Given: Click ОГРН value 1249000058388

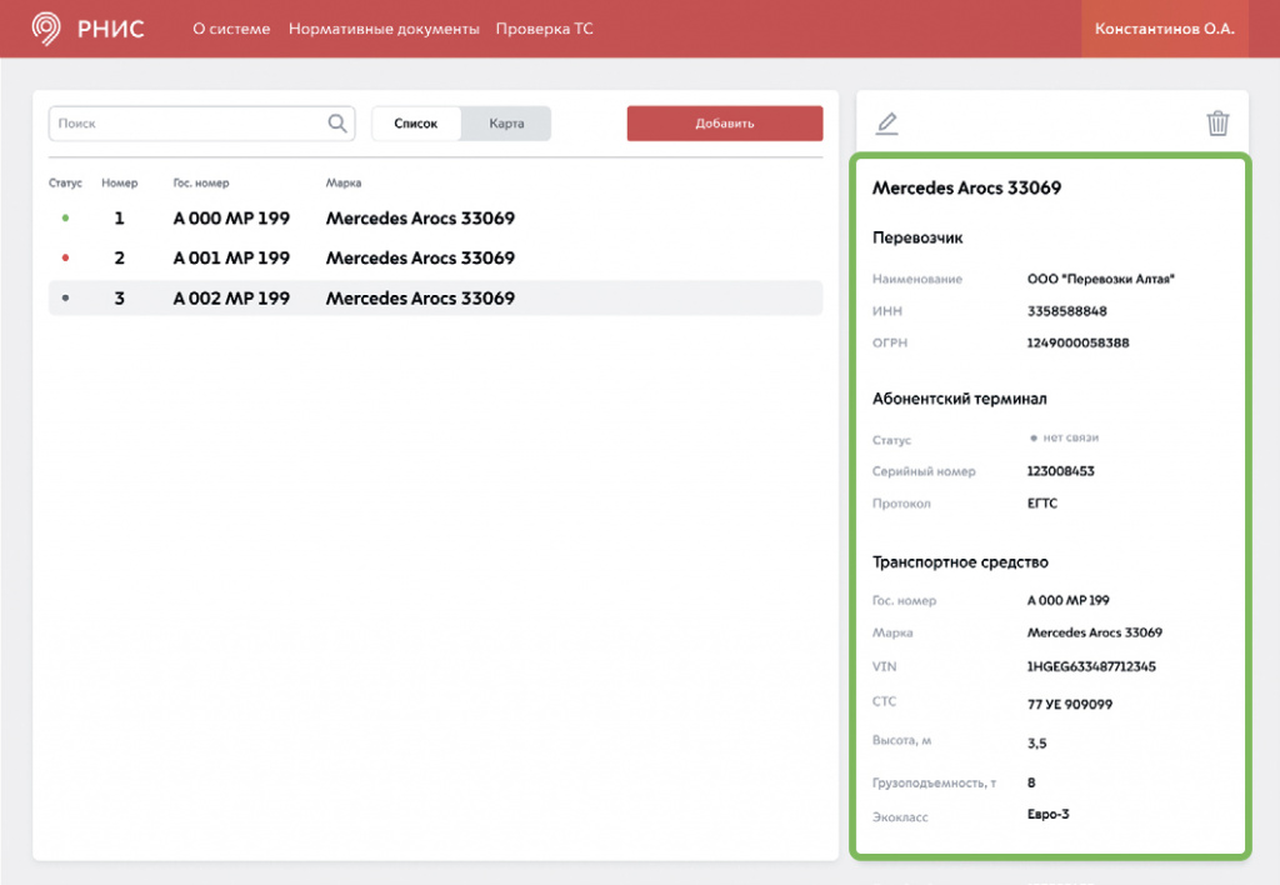Looking at the screenshot, I should 1078,343.
